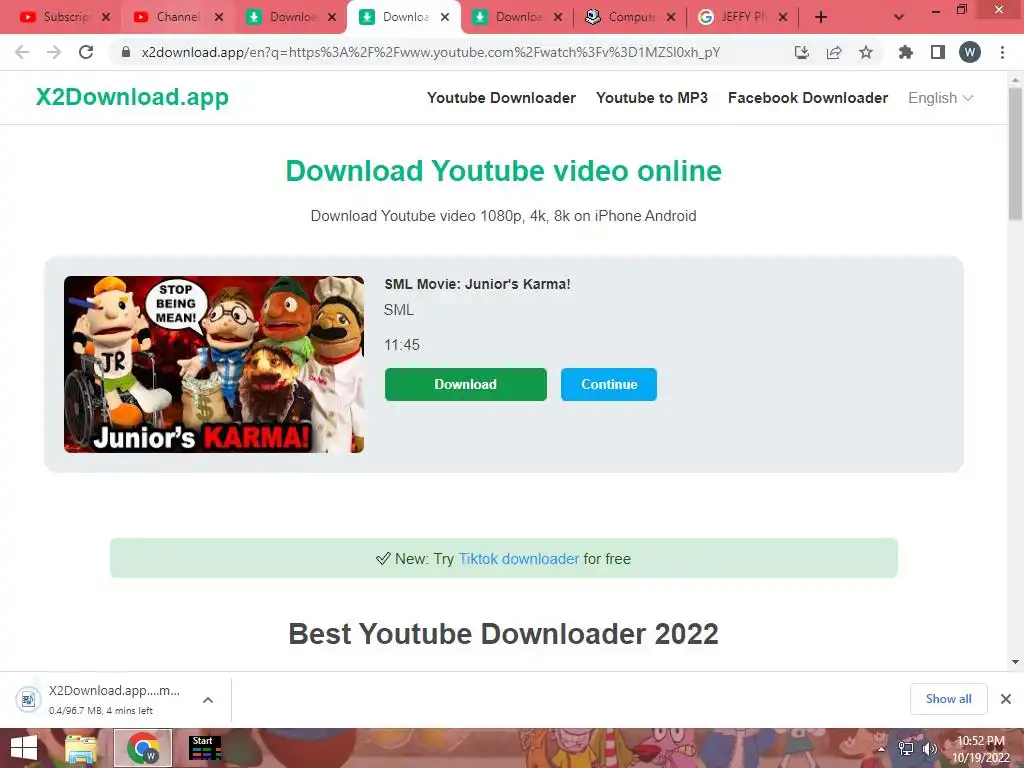Click the Chrome taskbar icon
Screen dimensions: 1024x768
[143, 748]
